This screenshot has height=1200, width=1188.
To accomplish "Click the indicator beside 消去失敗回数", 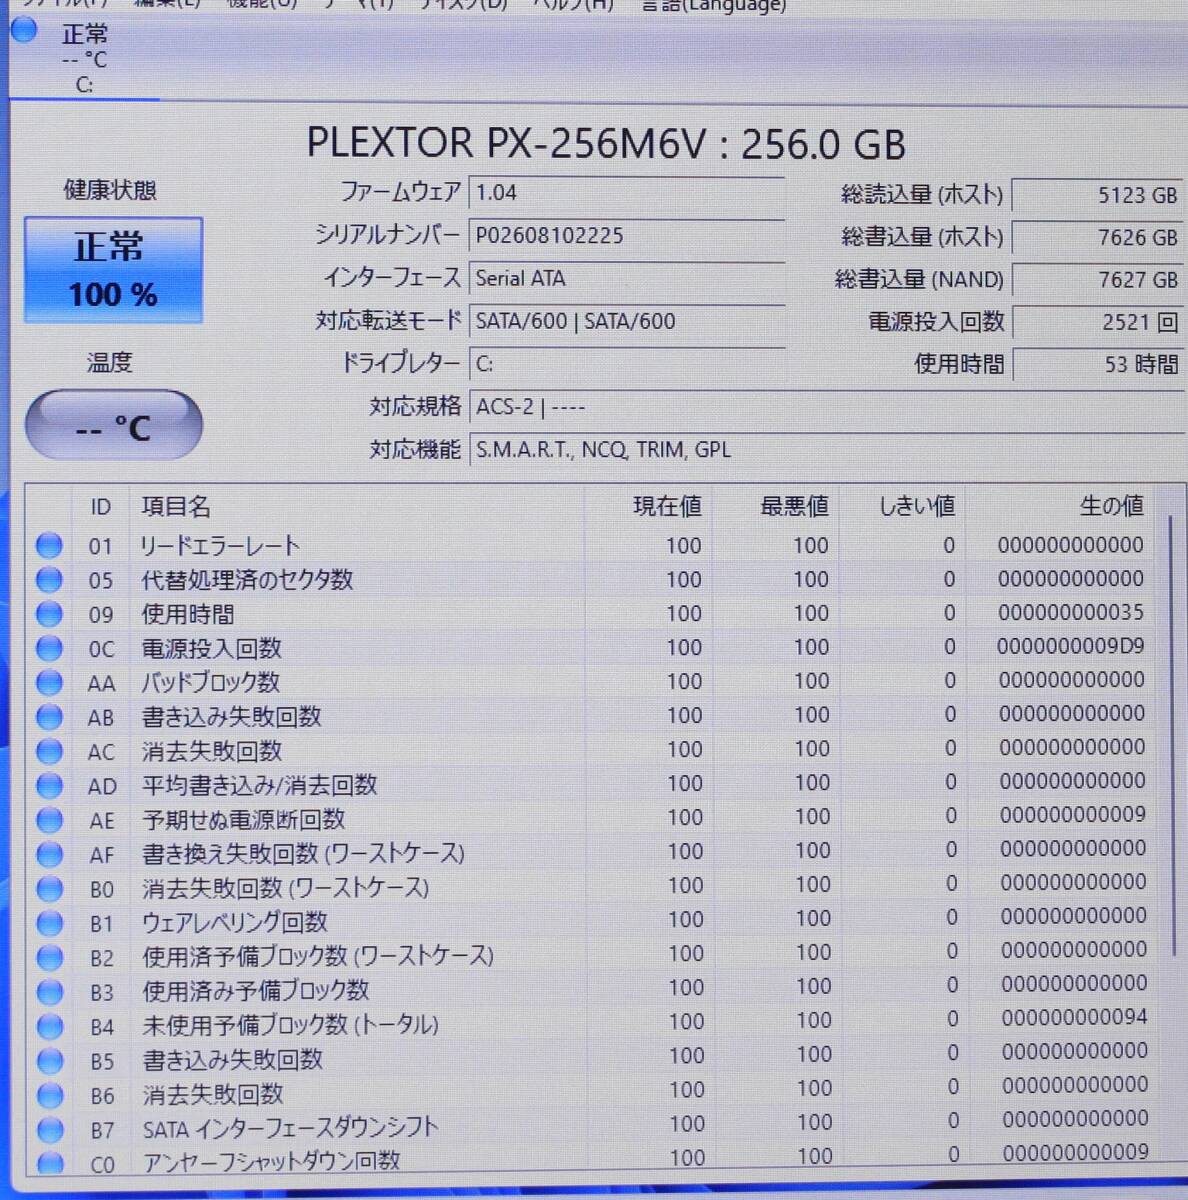I will [x=49, y=750].
